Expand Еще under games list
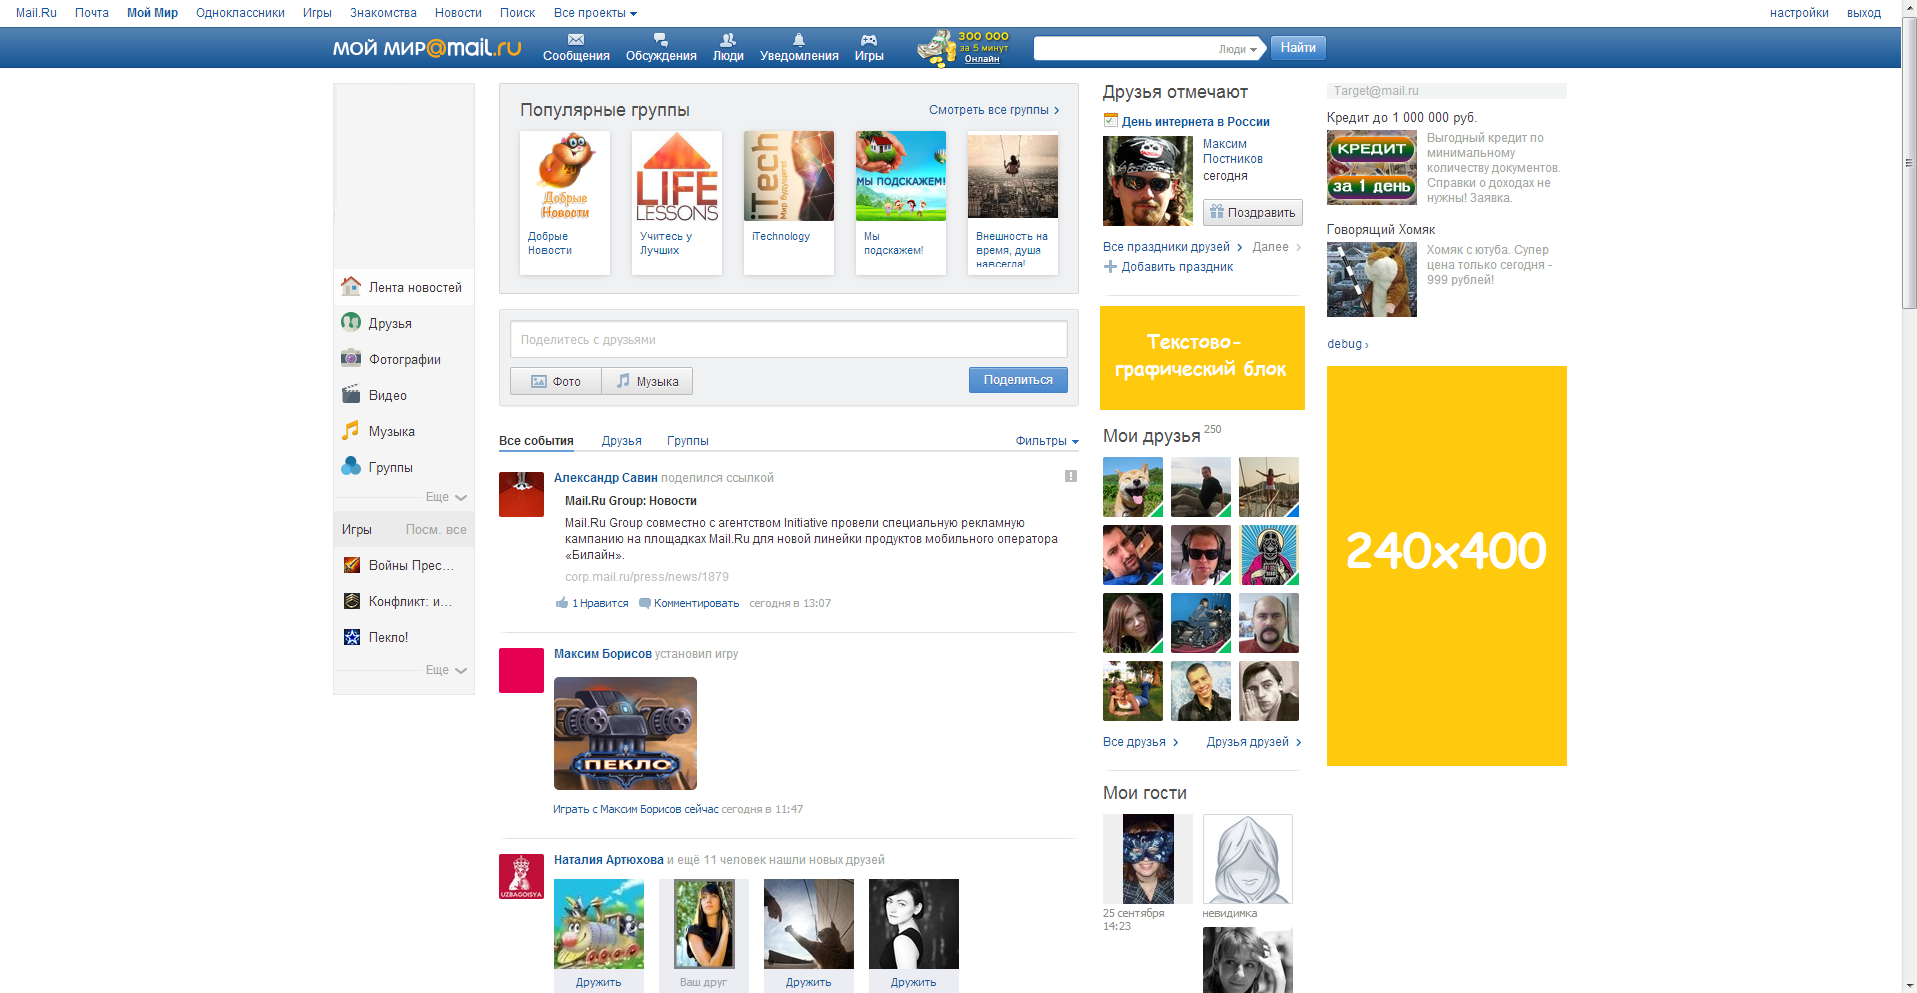 [446, 670]
